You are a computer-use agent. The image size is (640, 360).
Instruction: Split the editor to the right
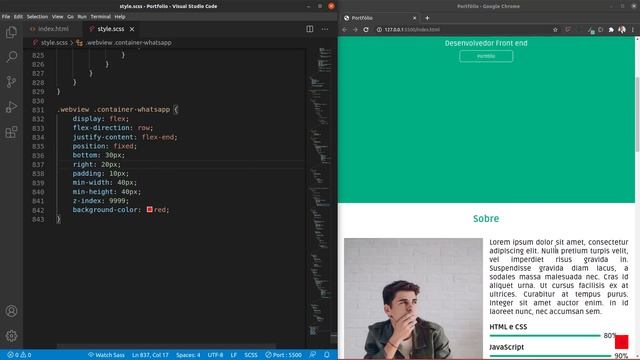[310, 29]
